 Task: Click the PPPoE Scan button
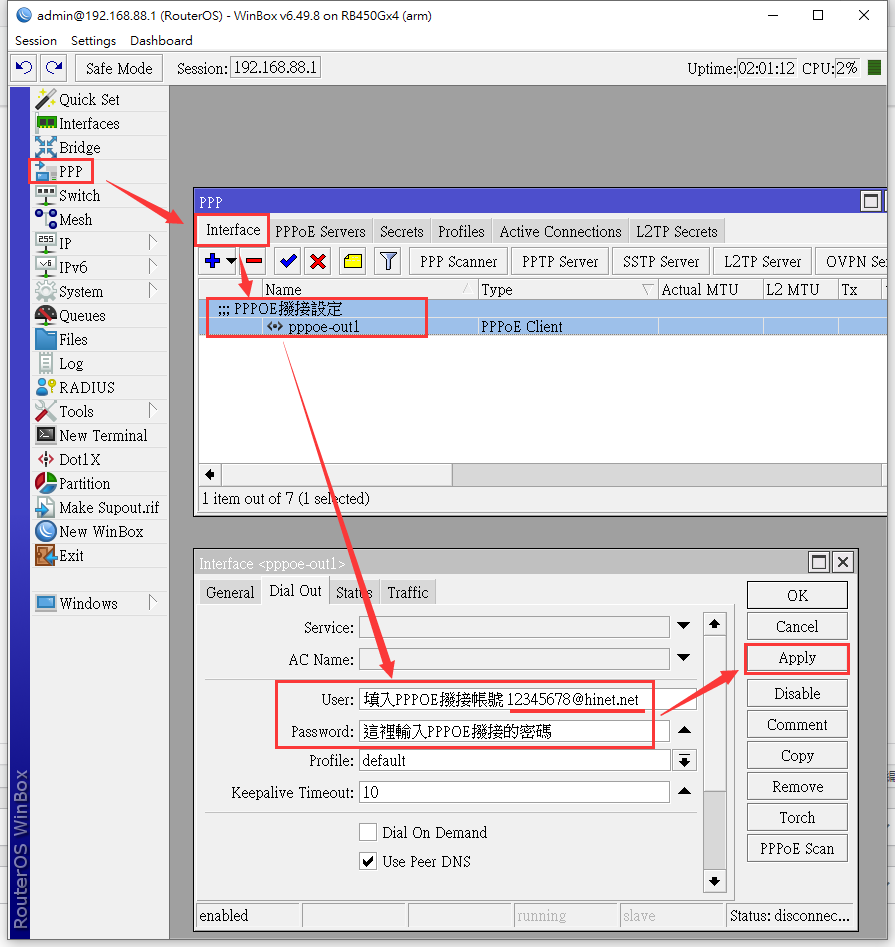[x=797, y=849]
